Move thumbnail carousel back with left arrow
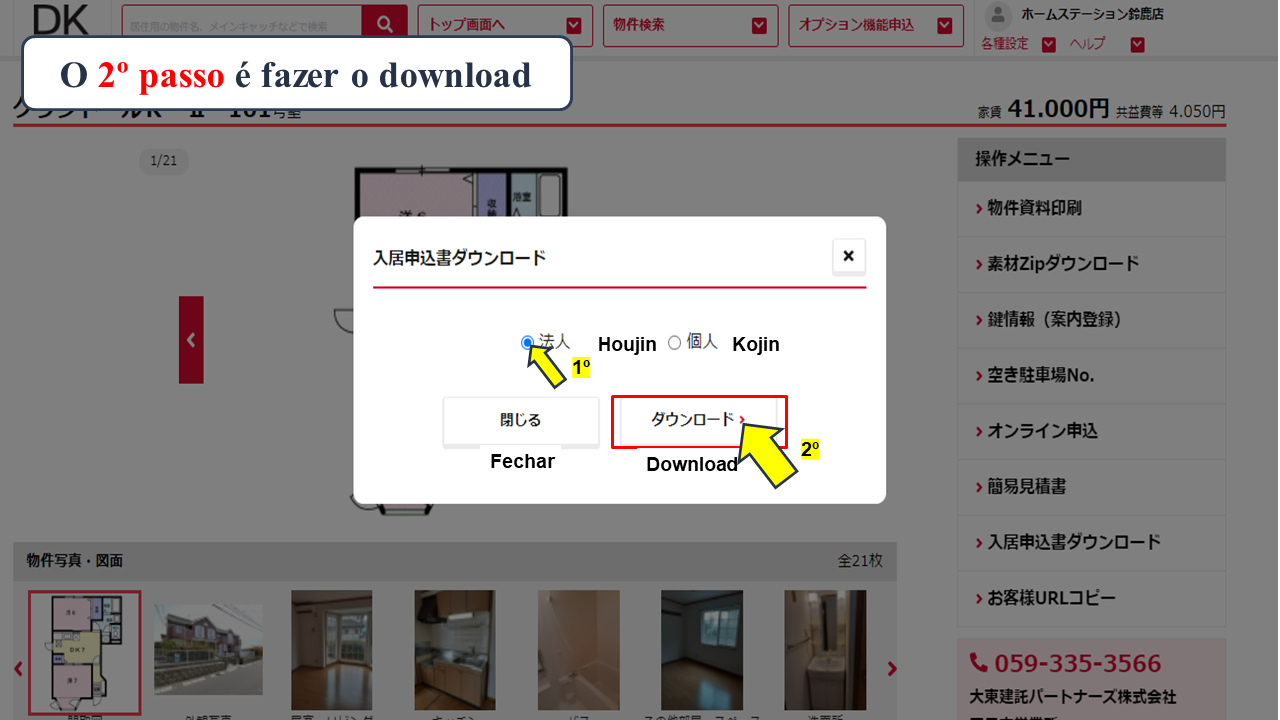 (18, 669)
